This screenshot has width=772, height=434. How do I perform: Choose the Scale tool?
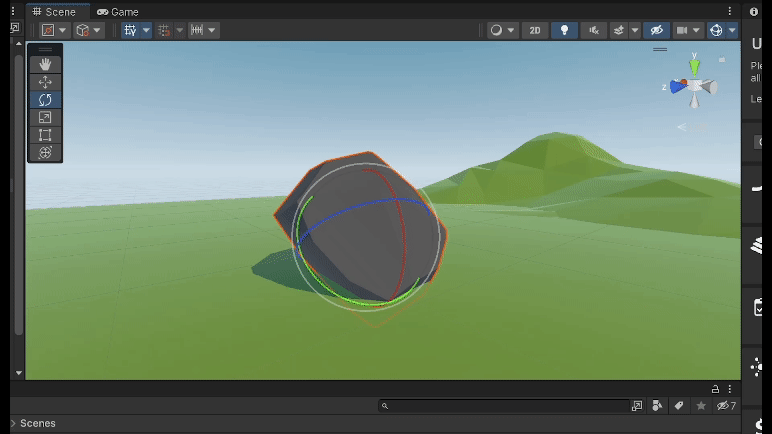tap(45, 118)
